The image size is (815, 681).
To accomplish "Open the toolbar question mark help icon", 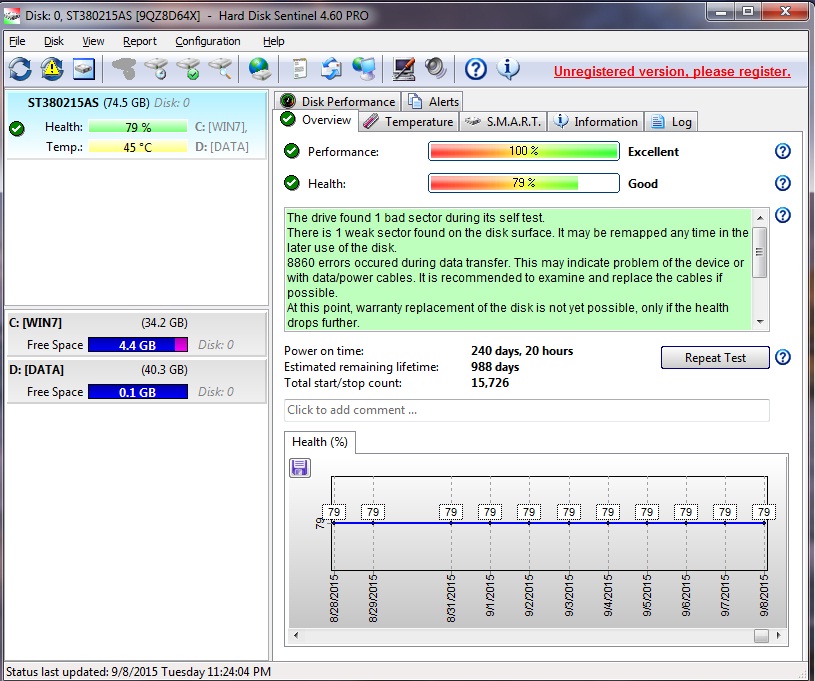I will (476, 69).
